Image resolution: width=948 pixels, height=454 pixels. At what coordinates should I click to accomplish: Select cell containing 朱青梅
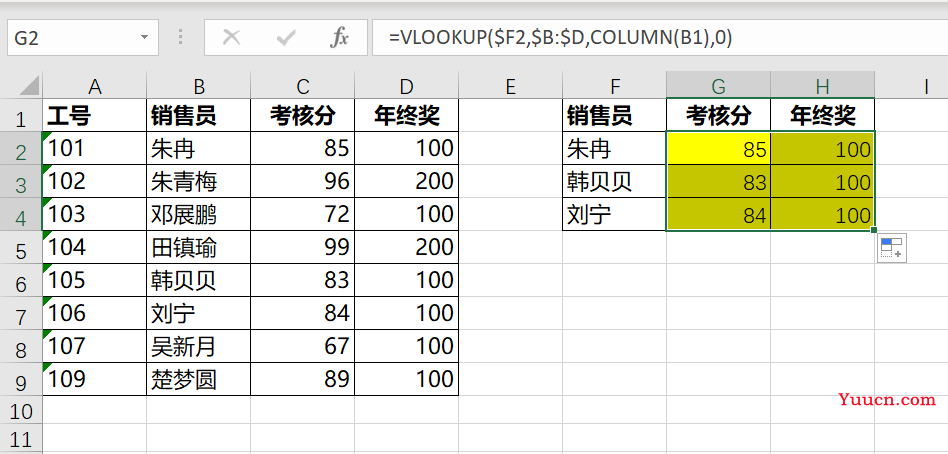click(198, 181)
